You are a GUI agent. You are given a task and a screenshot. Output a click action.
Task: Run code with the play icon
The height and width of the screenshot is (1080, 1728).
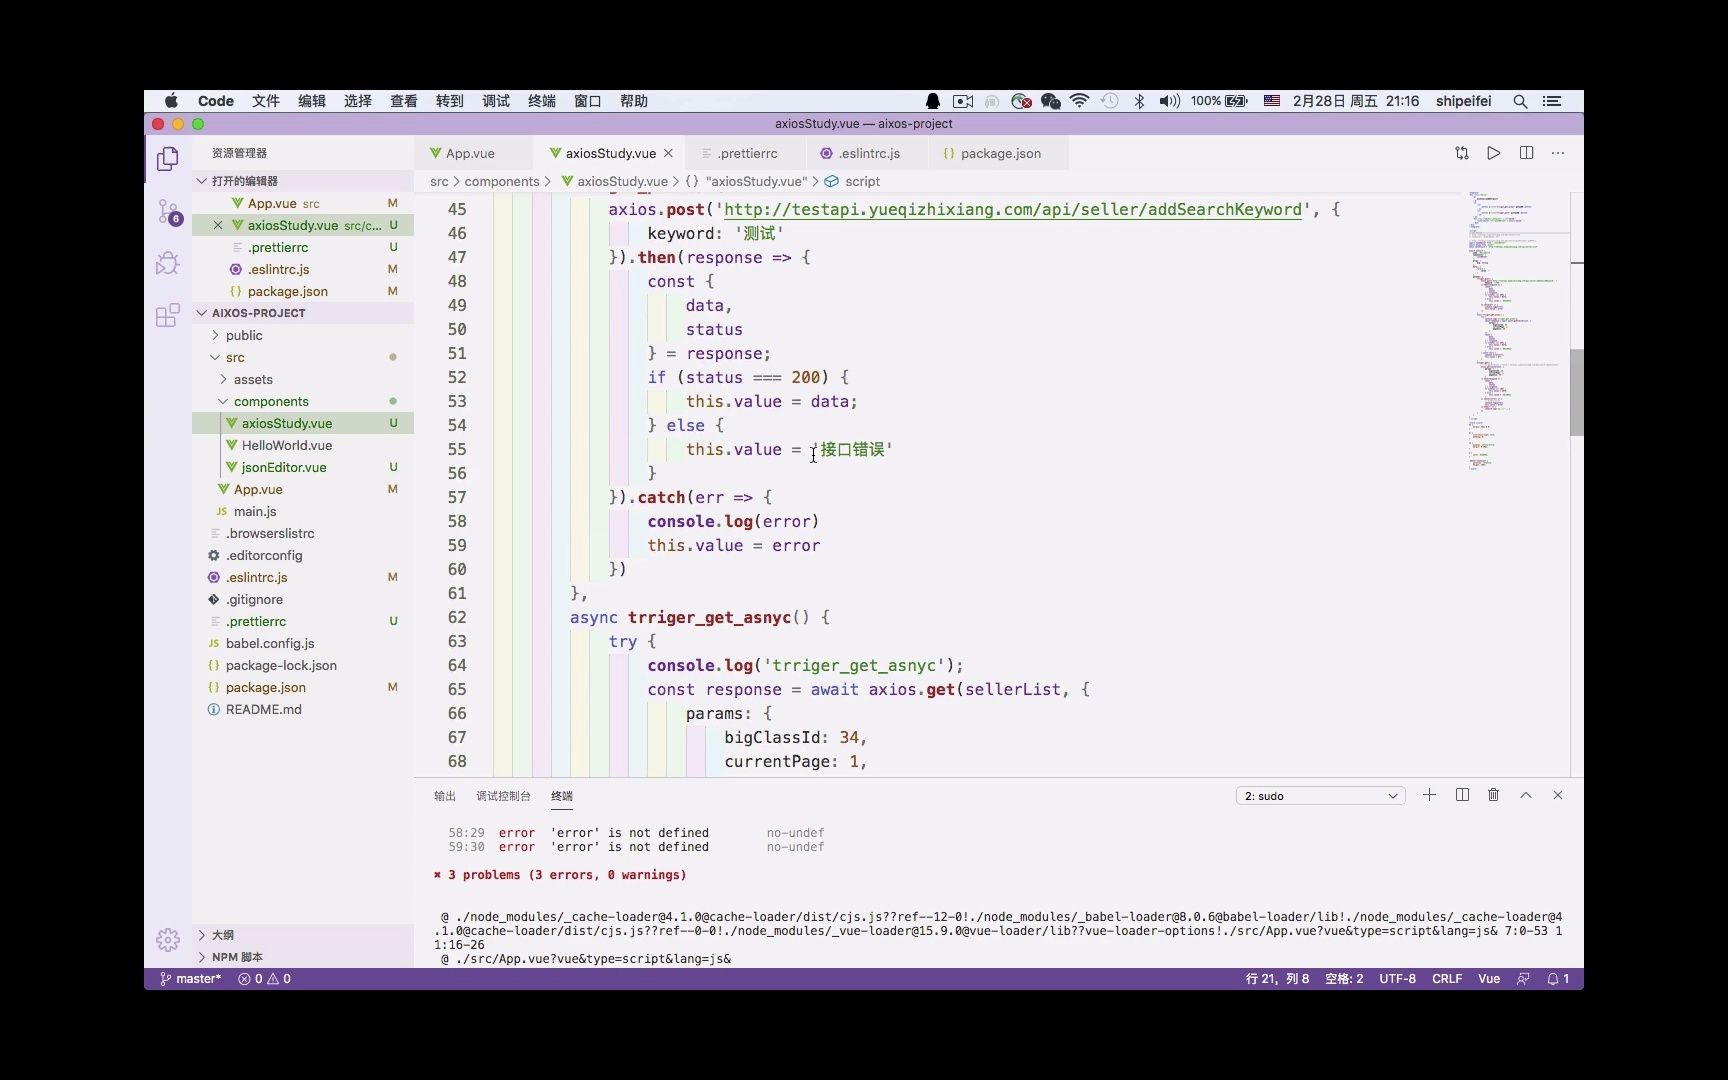pos(1494,153)
